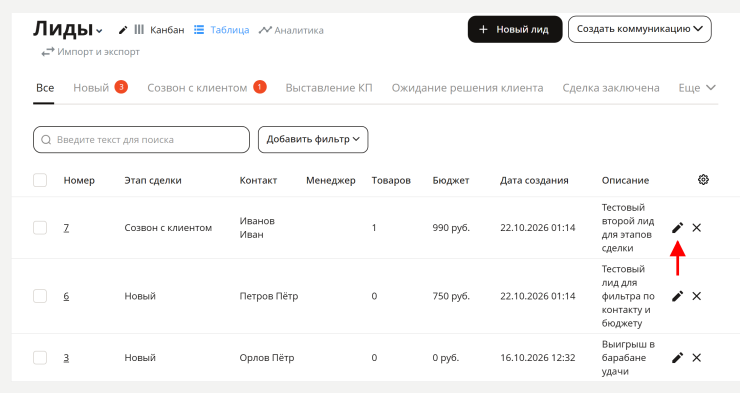Open lead number 7 link
This screenshot has width=740, height=393.
66,228
